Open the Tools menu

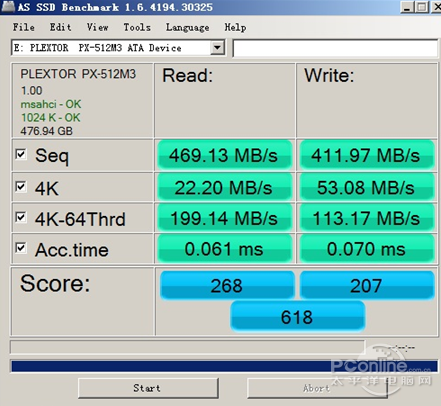tap(137, 27)
